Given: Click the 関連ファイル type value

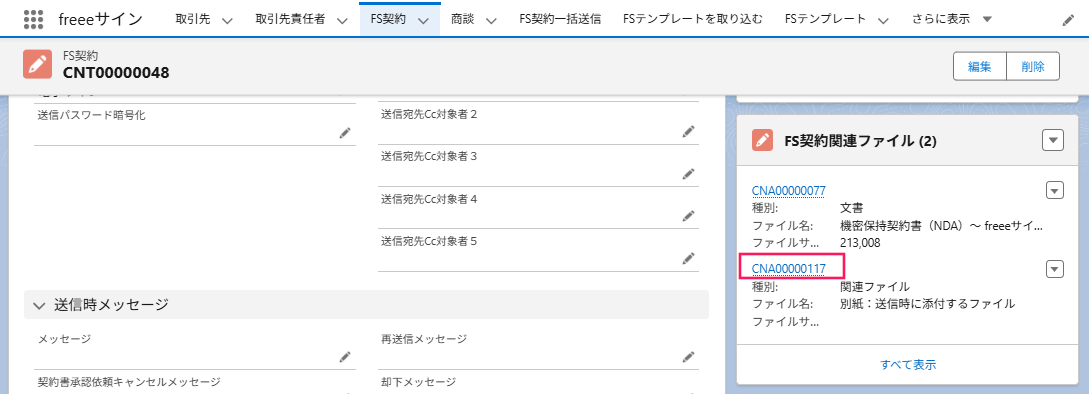Looking at the screenshot, I should coord(875,286).
